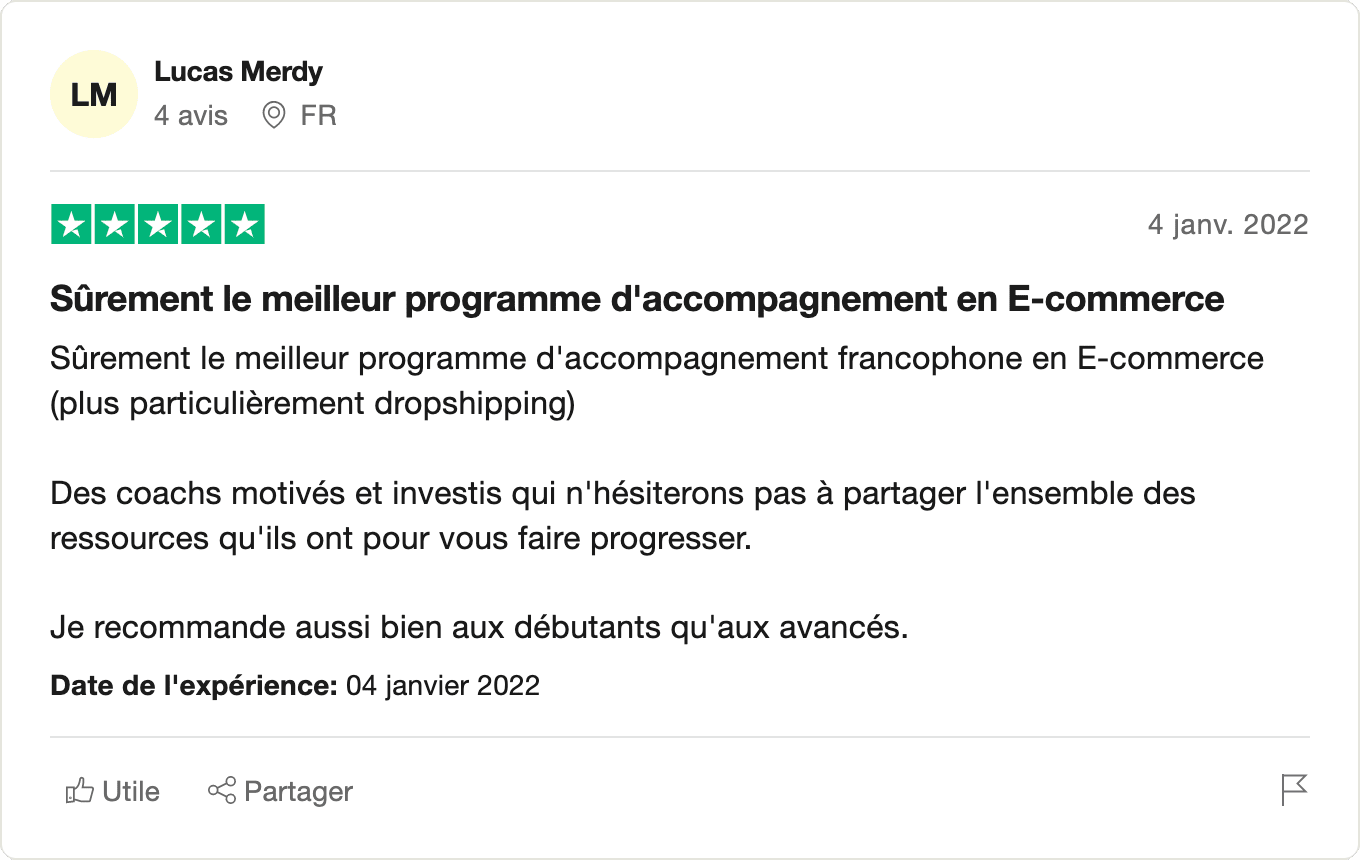Click the "4 avis" review count
Viewport: 1360px width, 860px height.
point(191,116)
